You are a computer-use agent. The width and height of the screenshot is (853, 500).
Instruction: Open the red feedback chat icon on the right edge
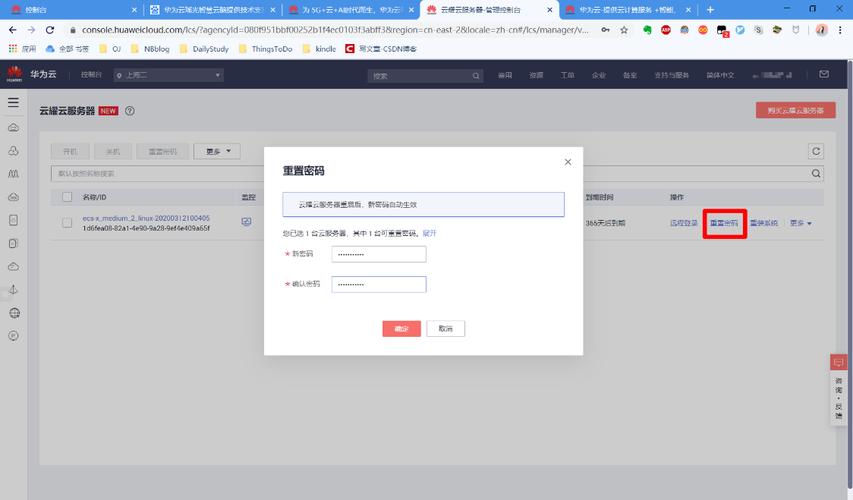point(838,362)
